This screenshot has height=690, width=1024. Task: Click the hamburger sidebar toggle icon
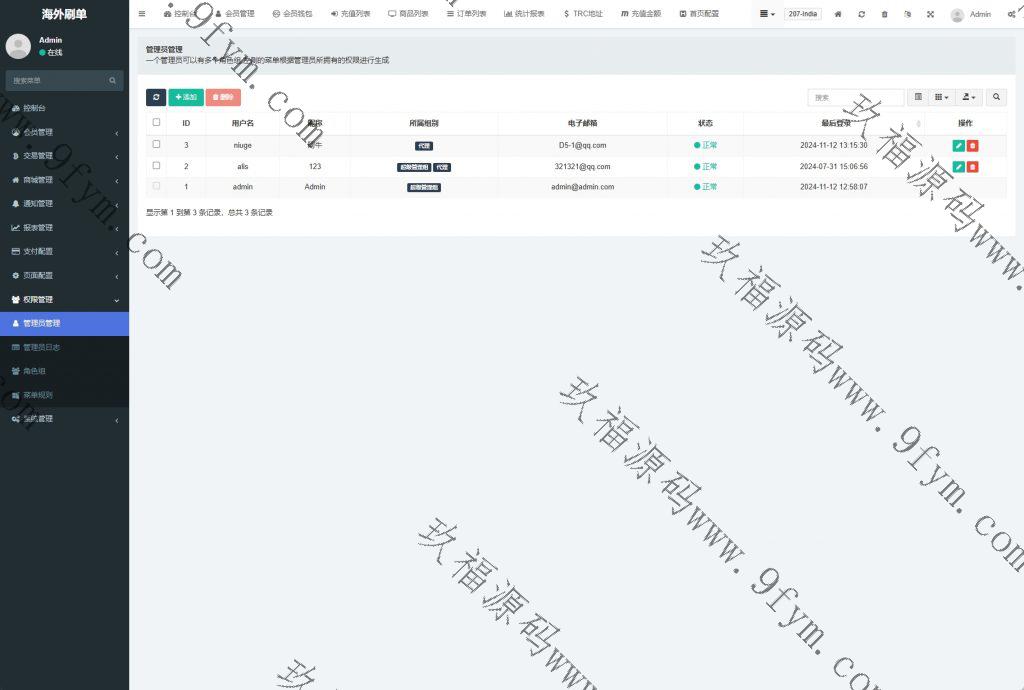point(142,14)
